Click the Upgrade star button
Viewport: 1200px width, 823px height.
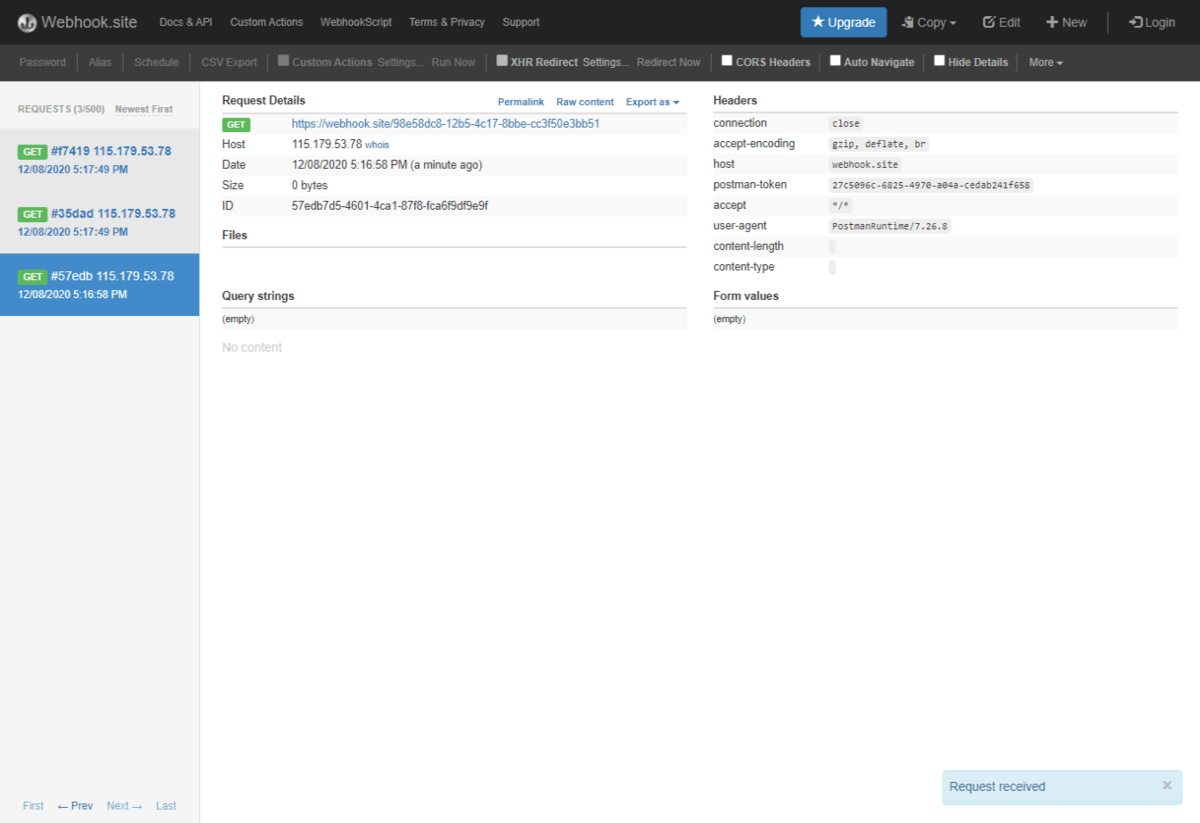[843, 22]
